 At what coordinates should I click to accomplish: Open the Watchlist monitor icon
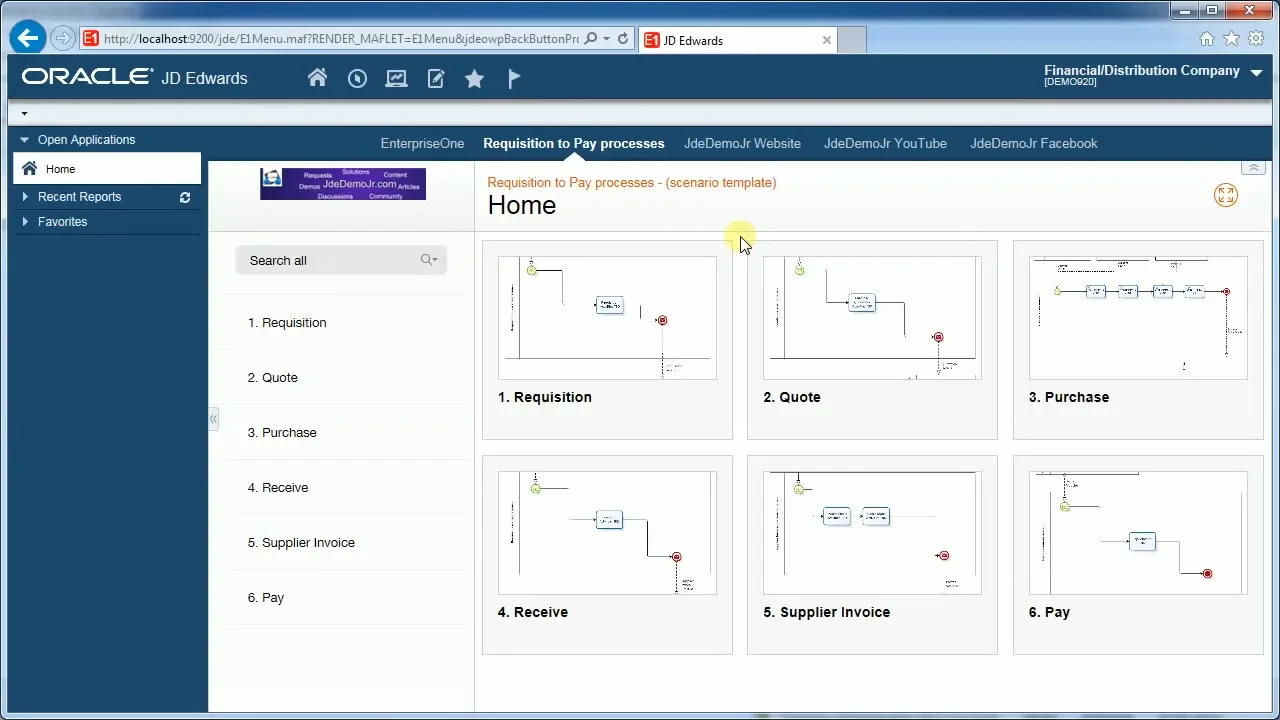pos(396,78)
